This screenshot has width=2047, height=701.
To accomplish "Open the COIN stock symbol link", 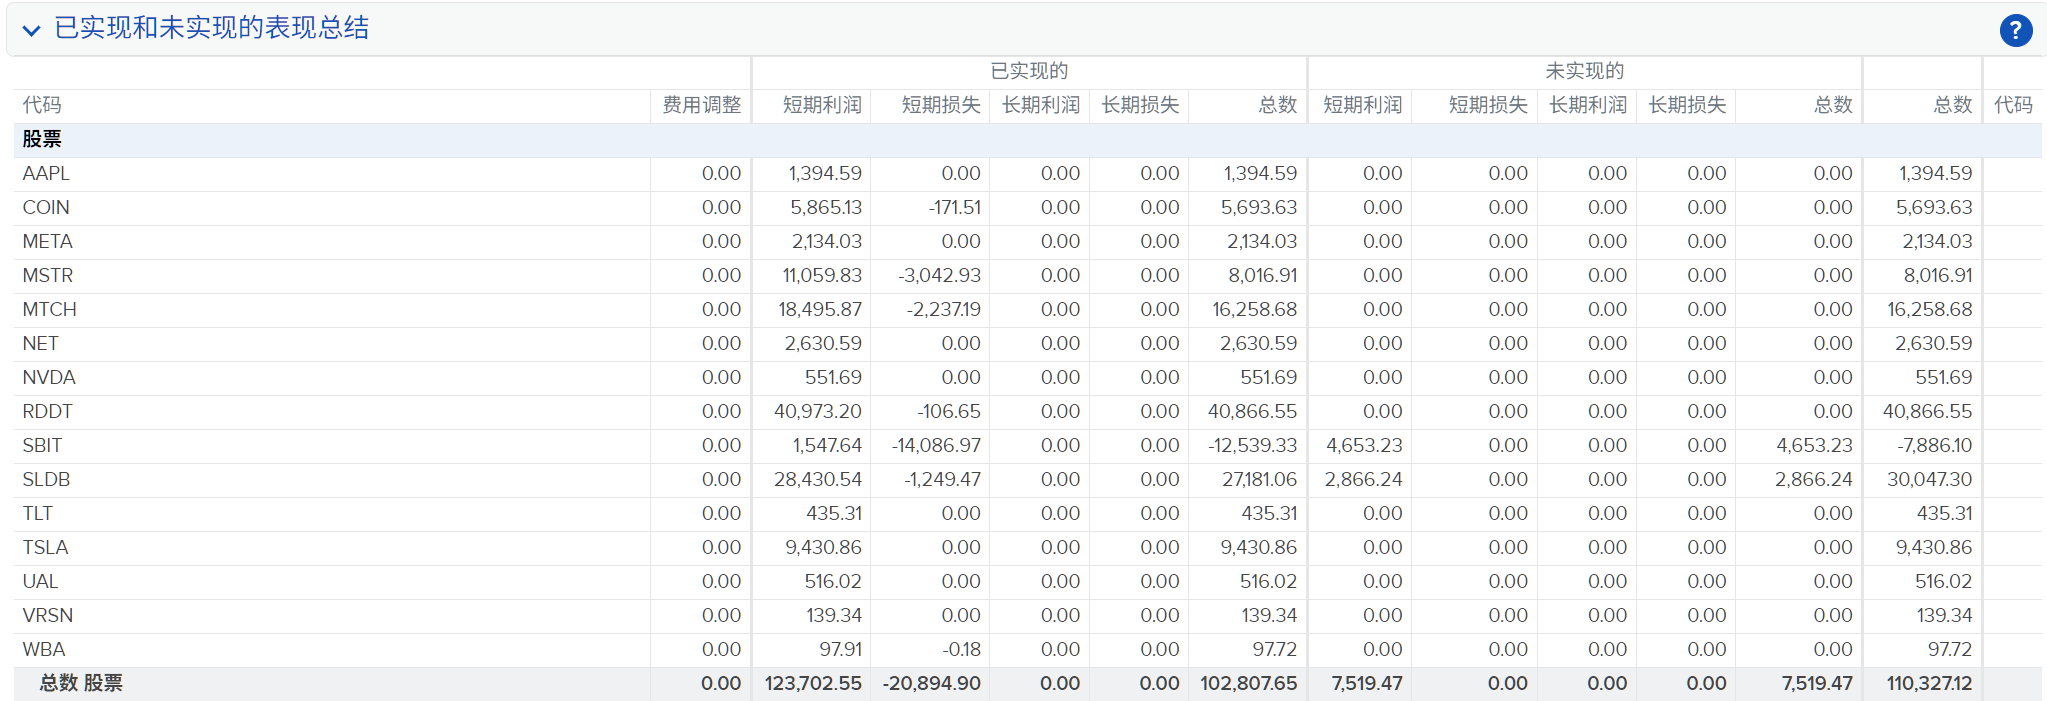I will (46, 207).
